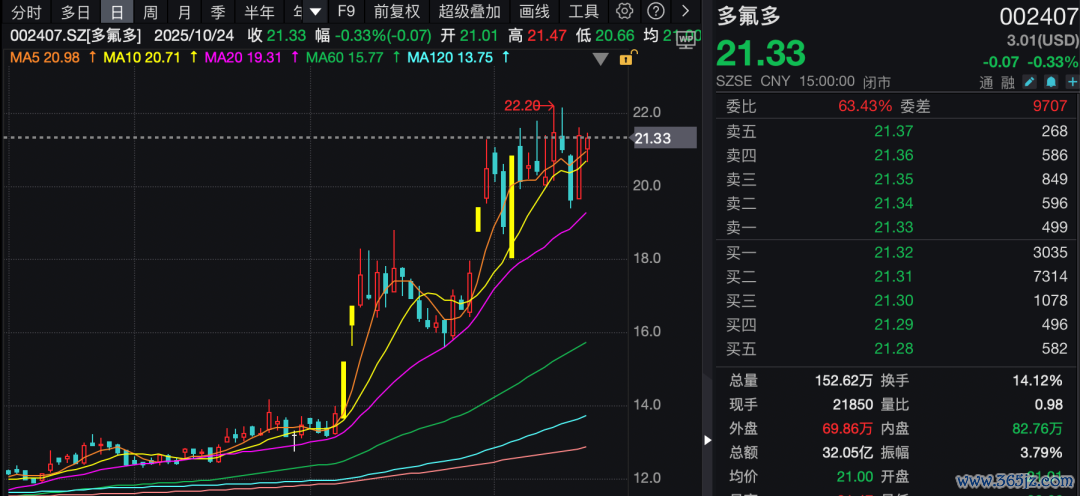The image size is (1080, 496).
Task: Open chart settings gear icon
Action: pyautogui.click(x=625, y=12)
